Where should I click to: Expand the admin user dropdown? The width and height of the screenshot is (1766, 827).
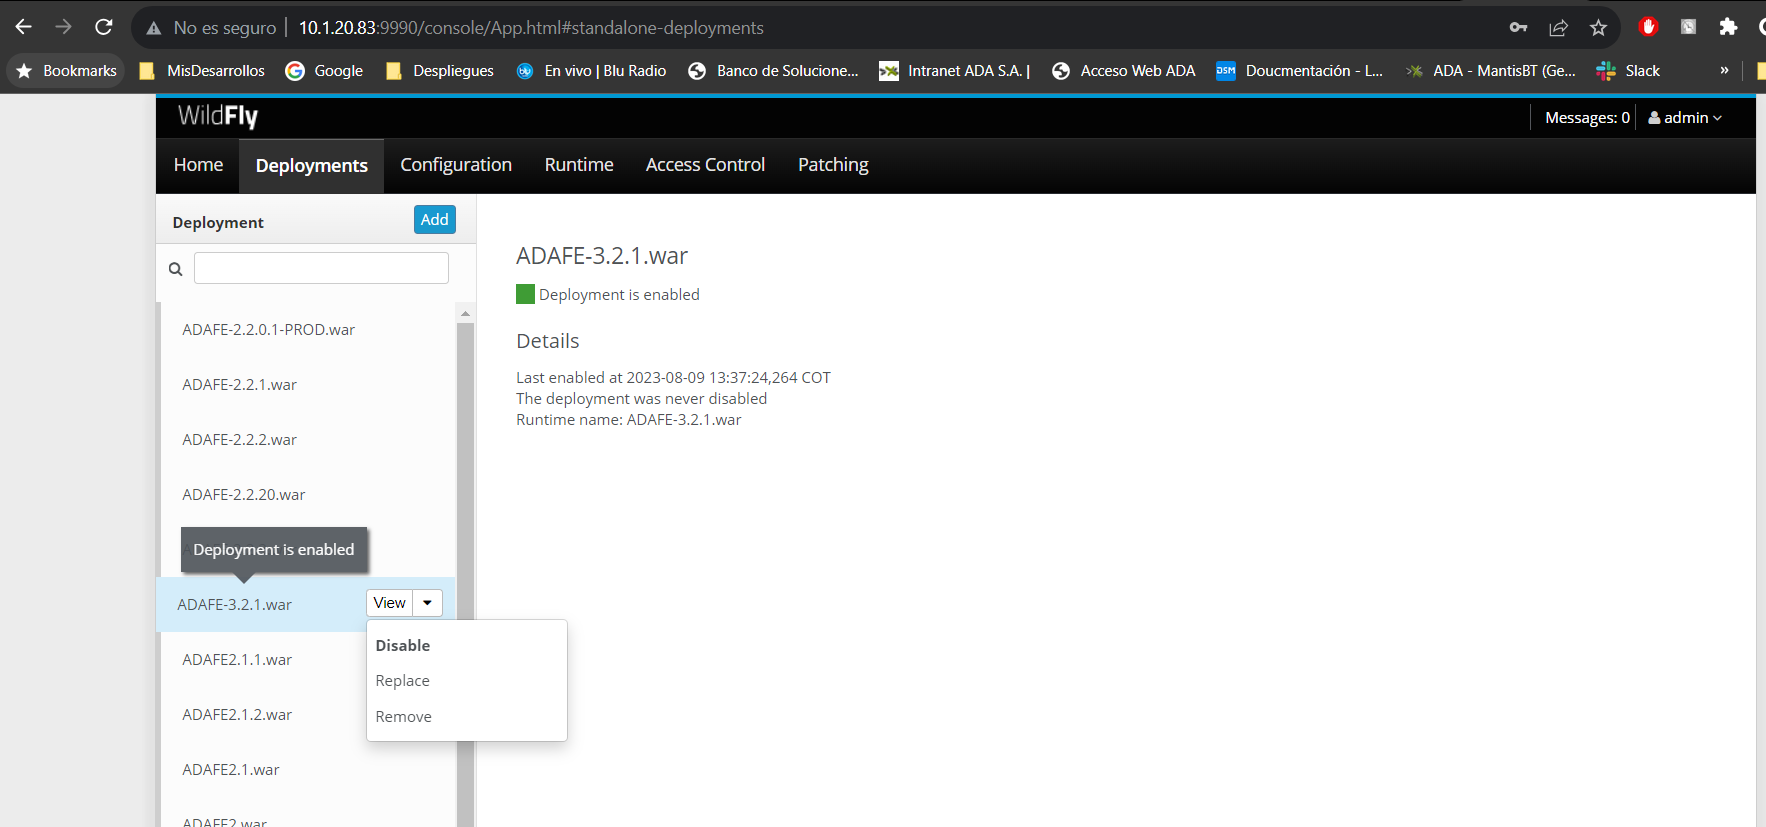[x=1685, y=118]
